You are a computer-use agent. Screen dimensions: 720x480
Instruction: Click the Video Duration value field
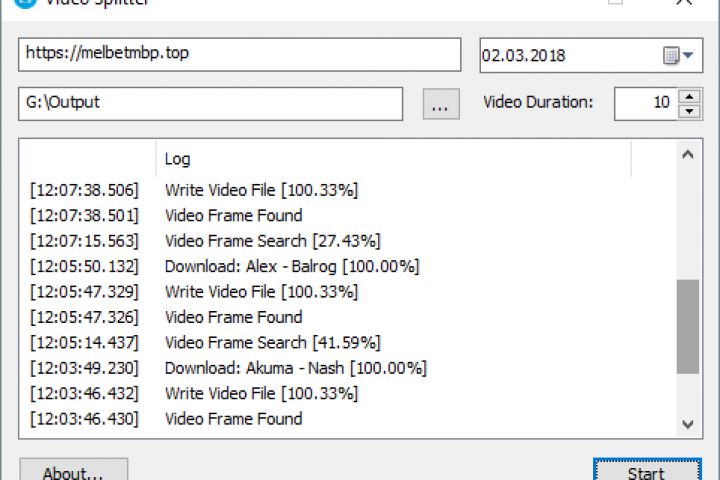[645, 103]
